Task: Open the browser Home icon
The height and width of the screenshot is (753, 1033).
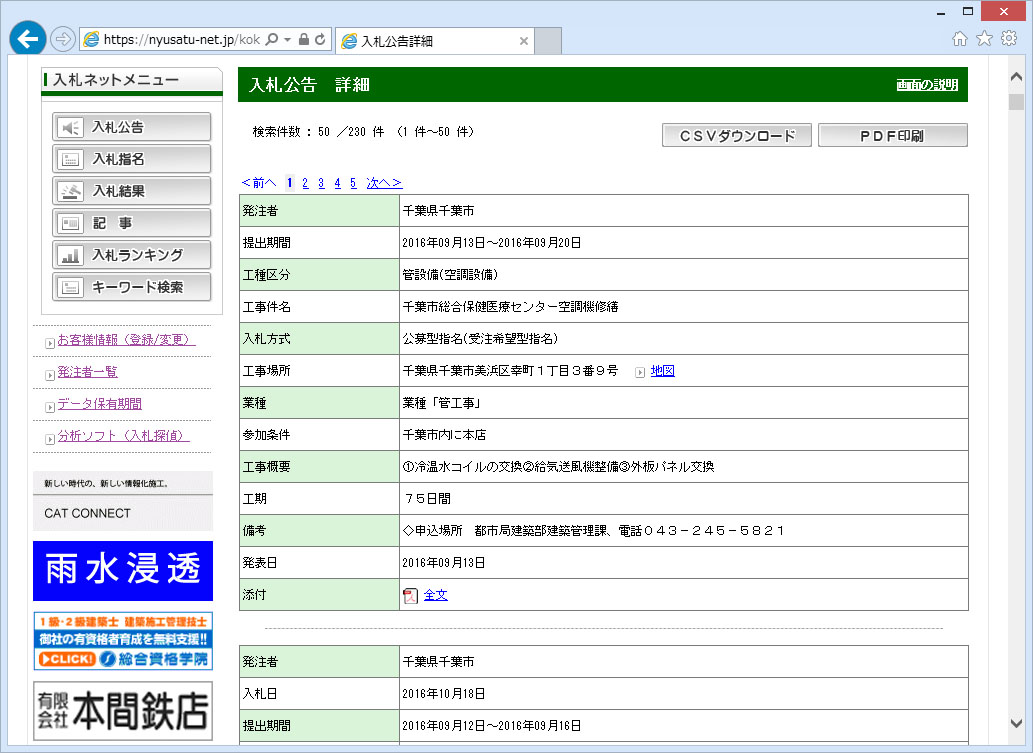Action: pyautogui.click(x=959, y=39)
